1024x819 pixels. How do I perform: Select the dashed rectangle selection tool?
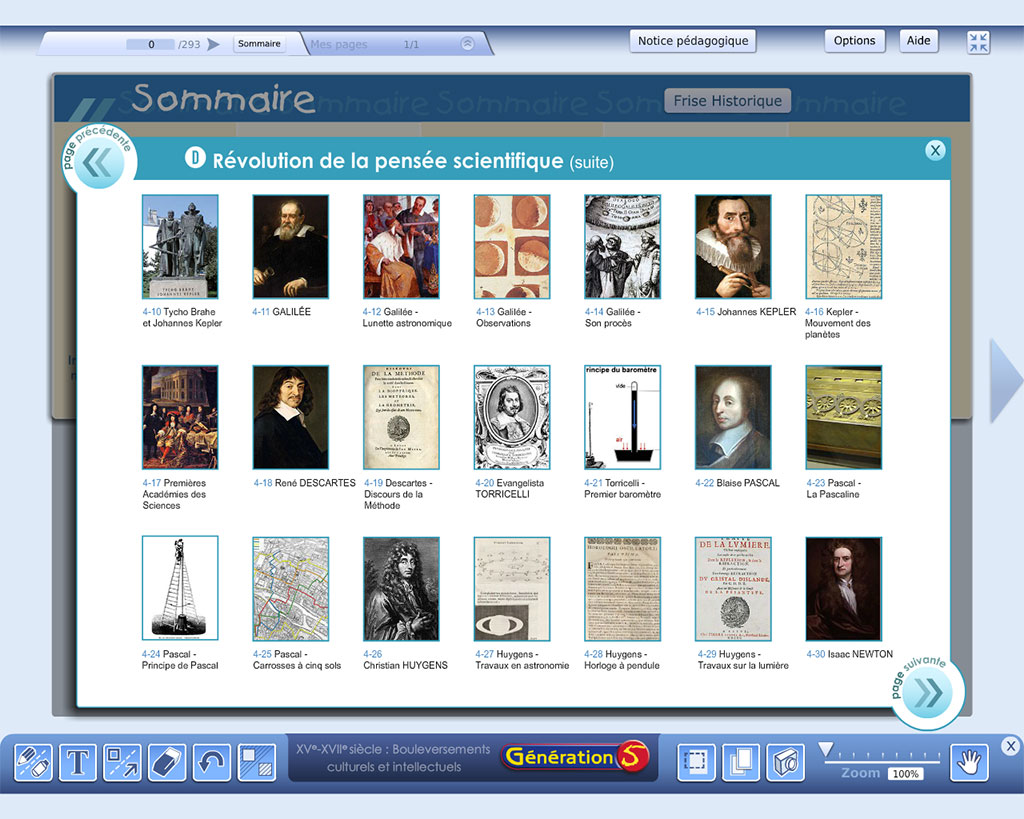[697, 763]
